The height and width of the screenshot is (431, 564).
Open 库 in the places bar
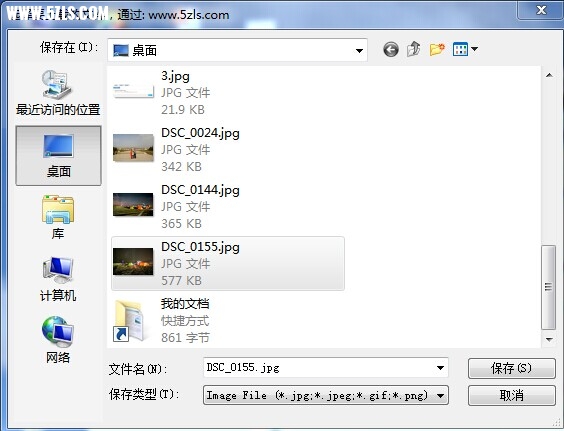(x=58, y=217)
